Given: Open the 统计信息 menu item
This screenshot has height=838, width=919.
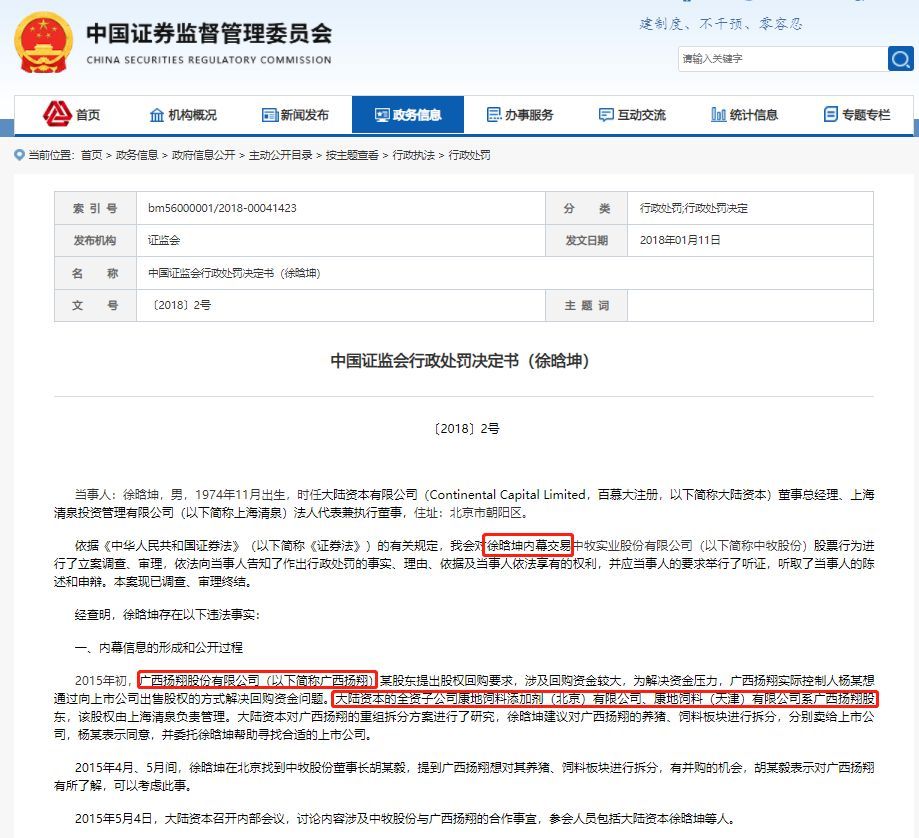Looking at the screenshot, I should [753, 115].
